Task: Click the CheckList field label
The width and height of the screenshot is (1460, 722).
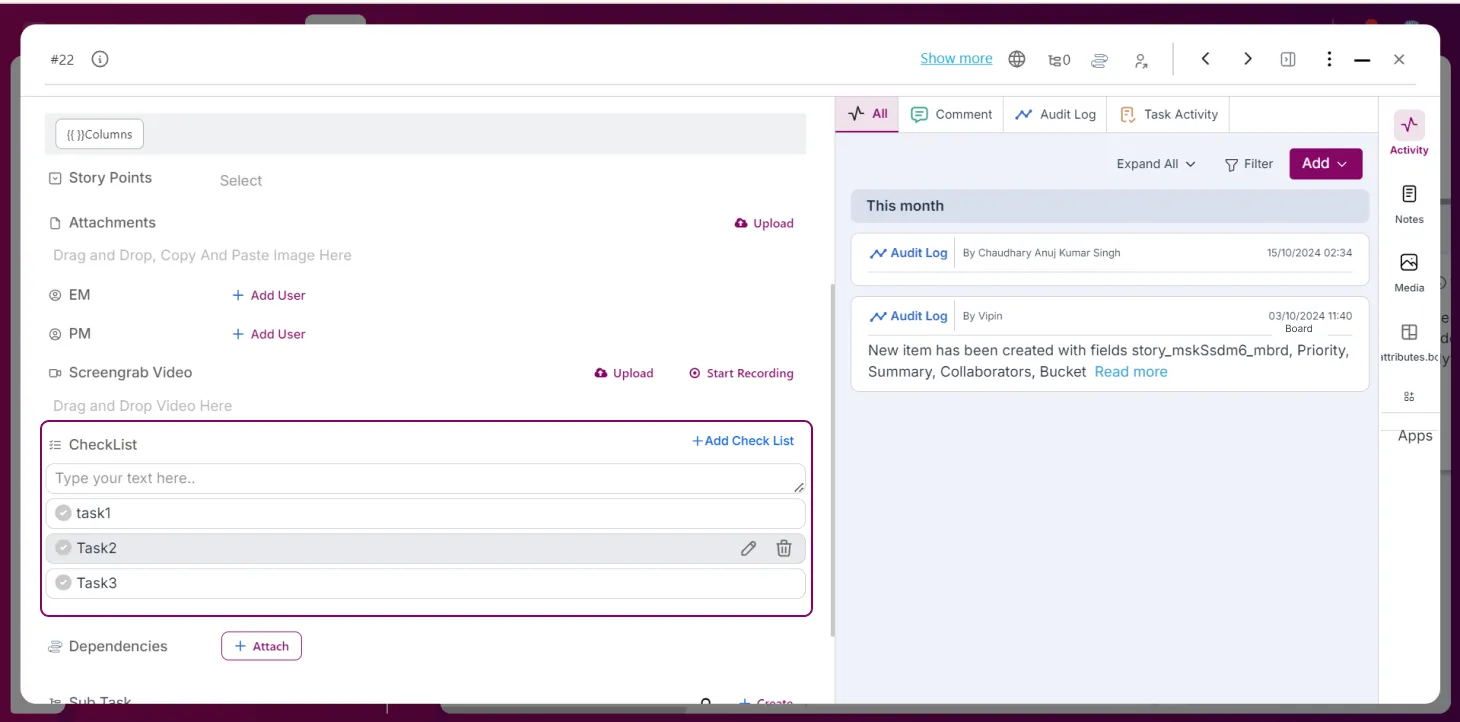Action: tap(103, 445)
